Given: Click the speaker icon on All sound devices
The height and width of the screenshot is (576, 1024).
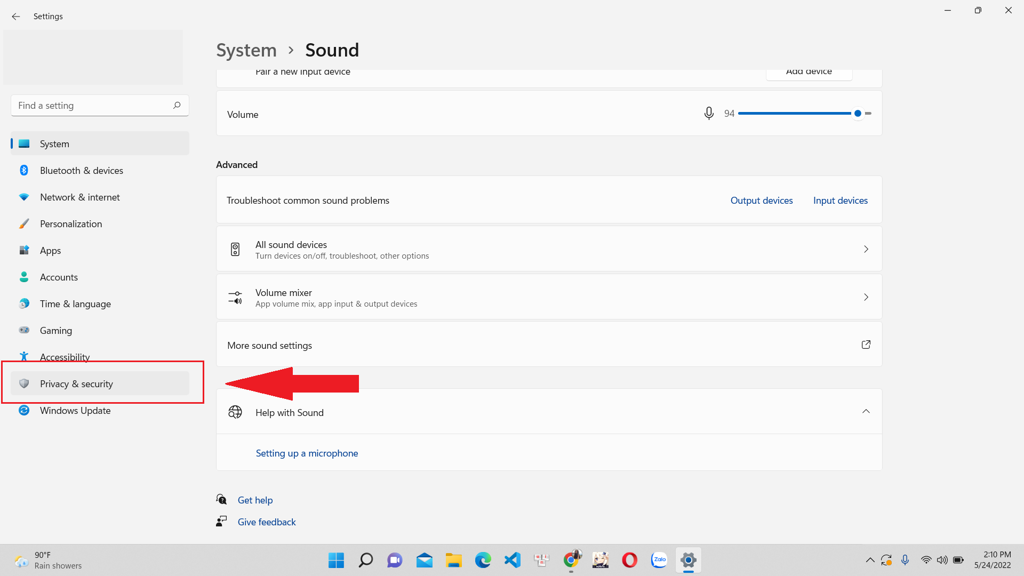Looking at the screenshot, I should click(x=235, y=249).
